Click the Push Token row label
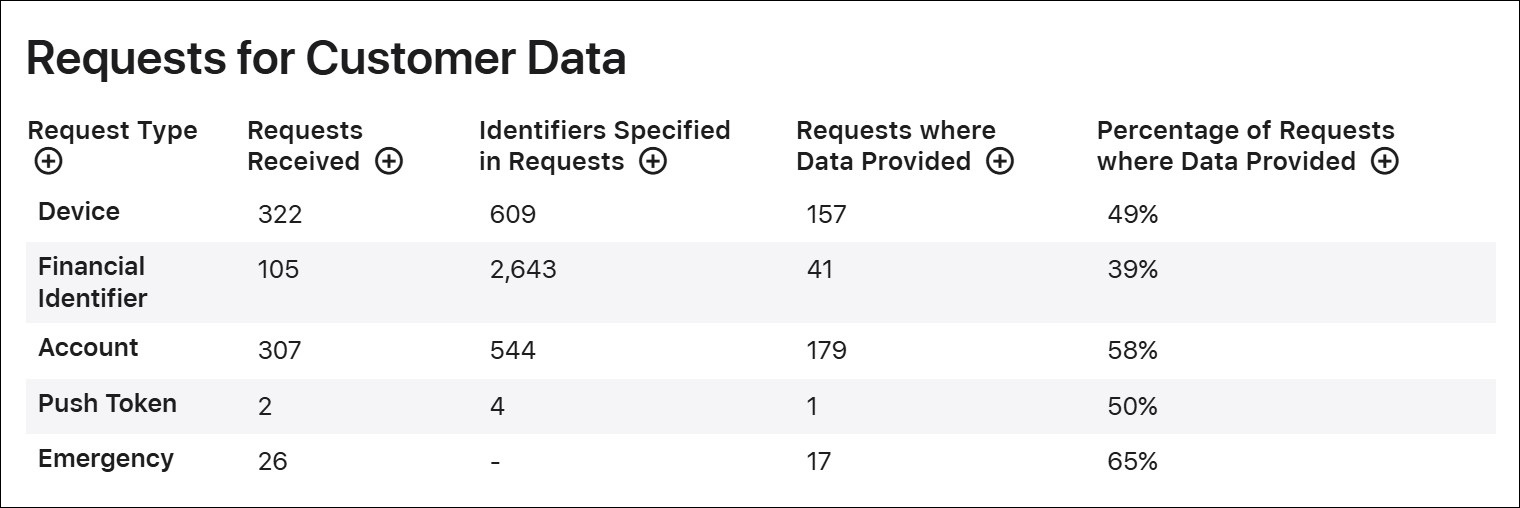The height and width of the screenshot is (508, 1520). pos(107,404)
